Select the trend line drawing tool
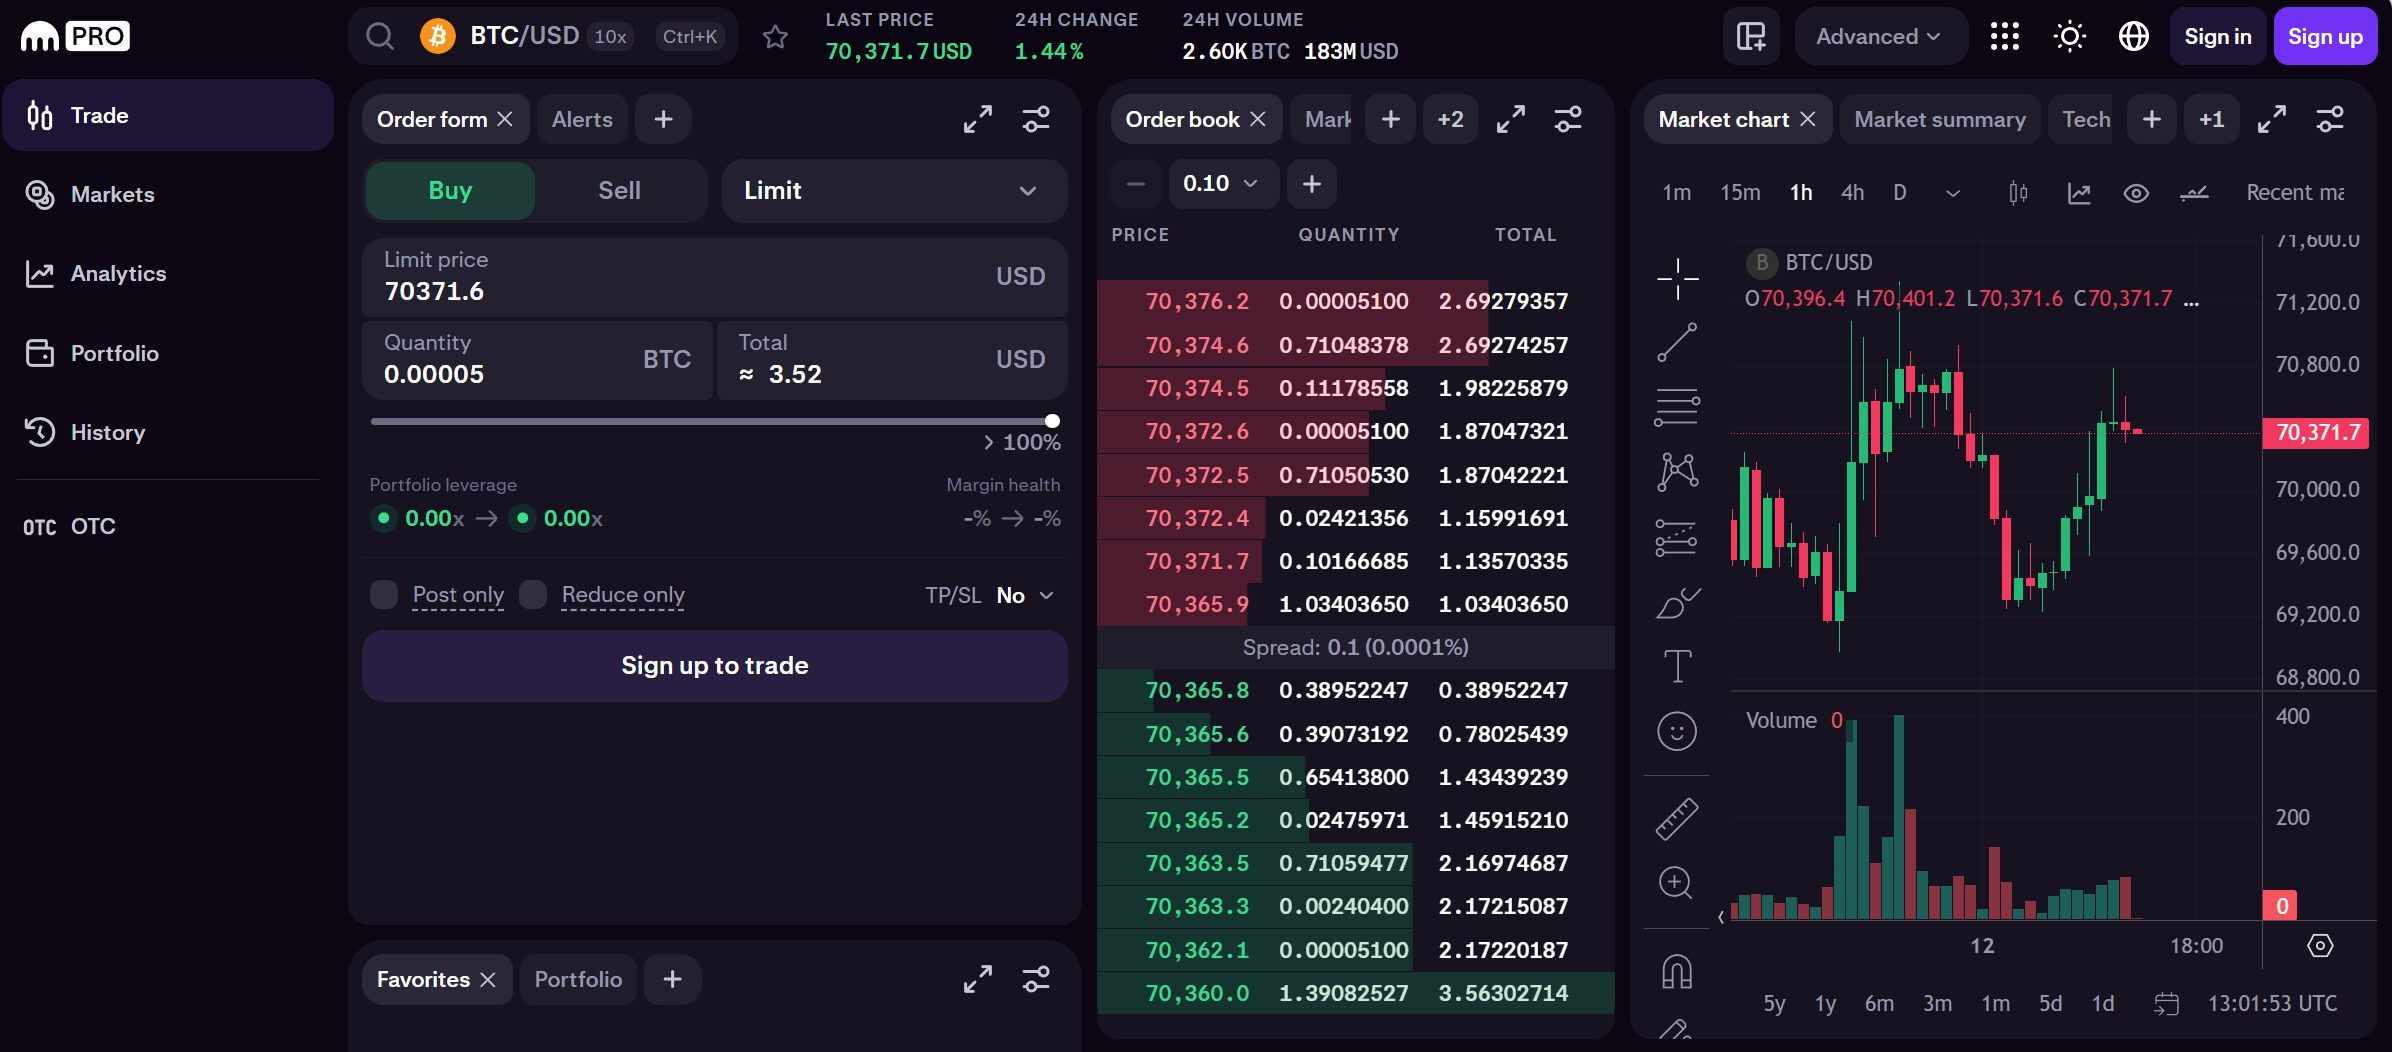 pyautogui.click(x=1677, y=342)
